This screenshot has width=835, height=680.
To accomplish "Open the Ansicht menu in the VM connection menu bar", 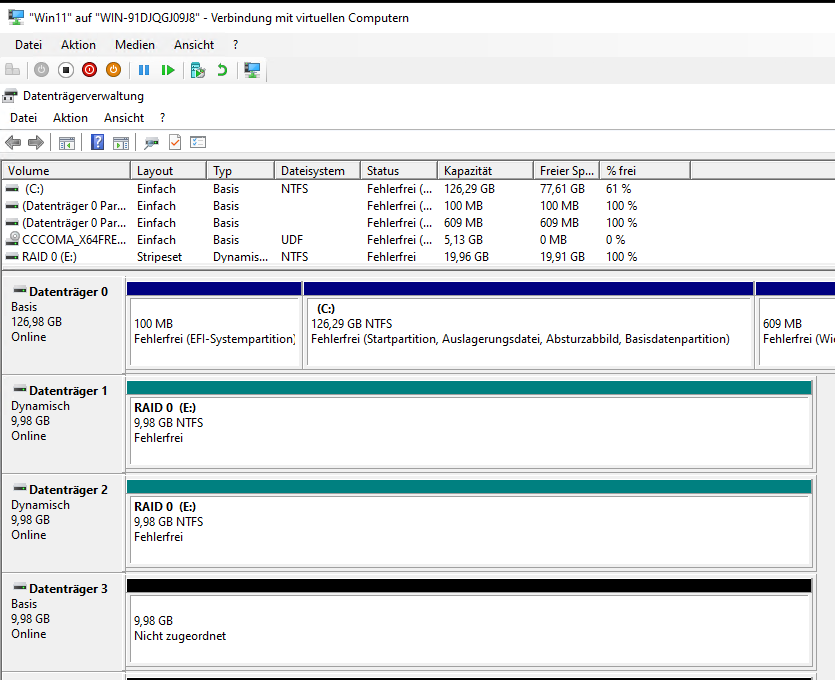I will click(194, 45).
